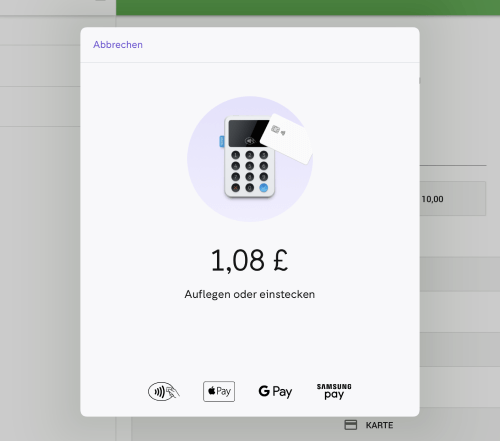Image resolution: width=500 pixels, height=441 pixels.
Task: Click the blue side button on reader
Action: point(222,141)
